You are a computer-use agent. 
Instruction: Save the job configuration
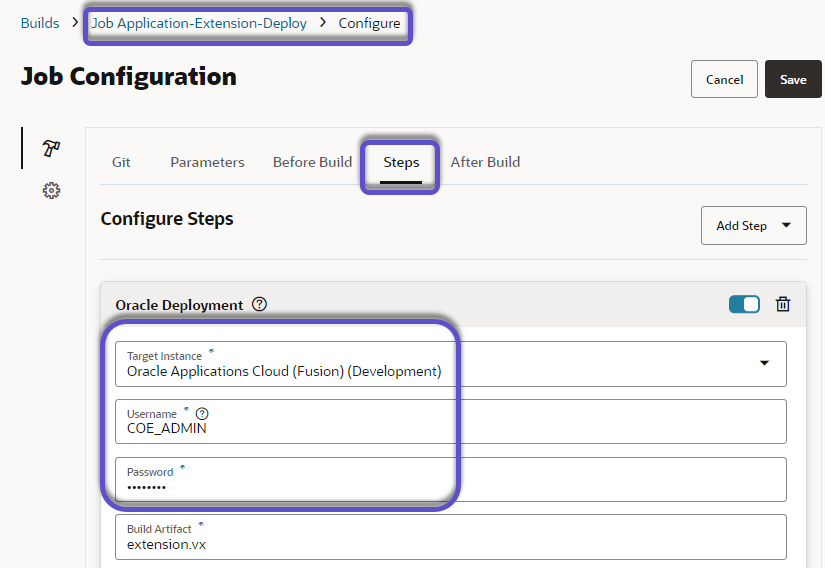[x=793, y=79]
